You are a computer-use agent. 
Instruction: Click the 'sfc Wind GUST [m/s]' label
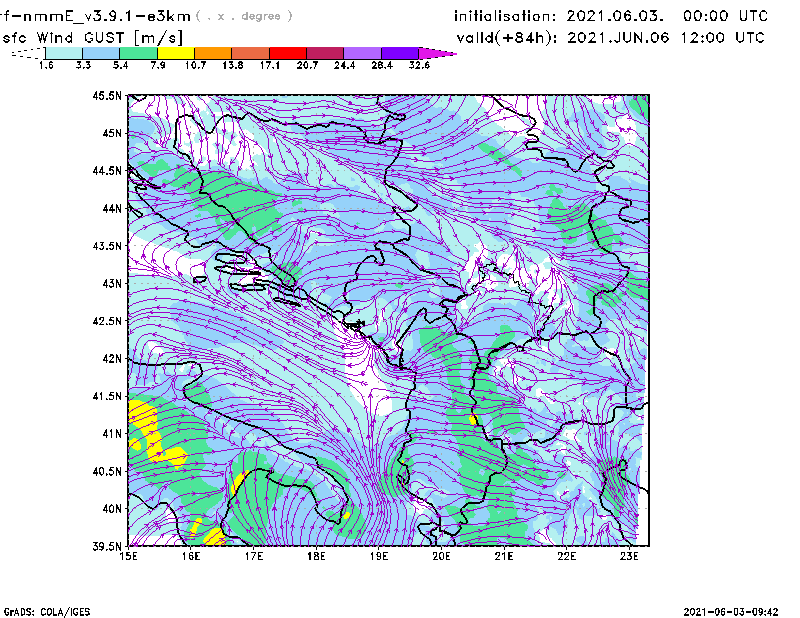point(92,38)
